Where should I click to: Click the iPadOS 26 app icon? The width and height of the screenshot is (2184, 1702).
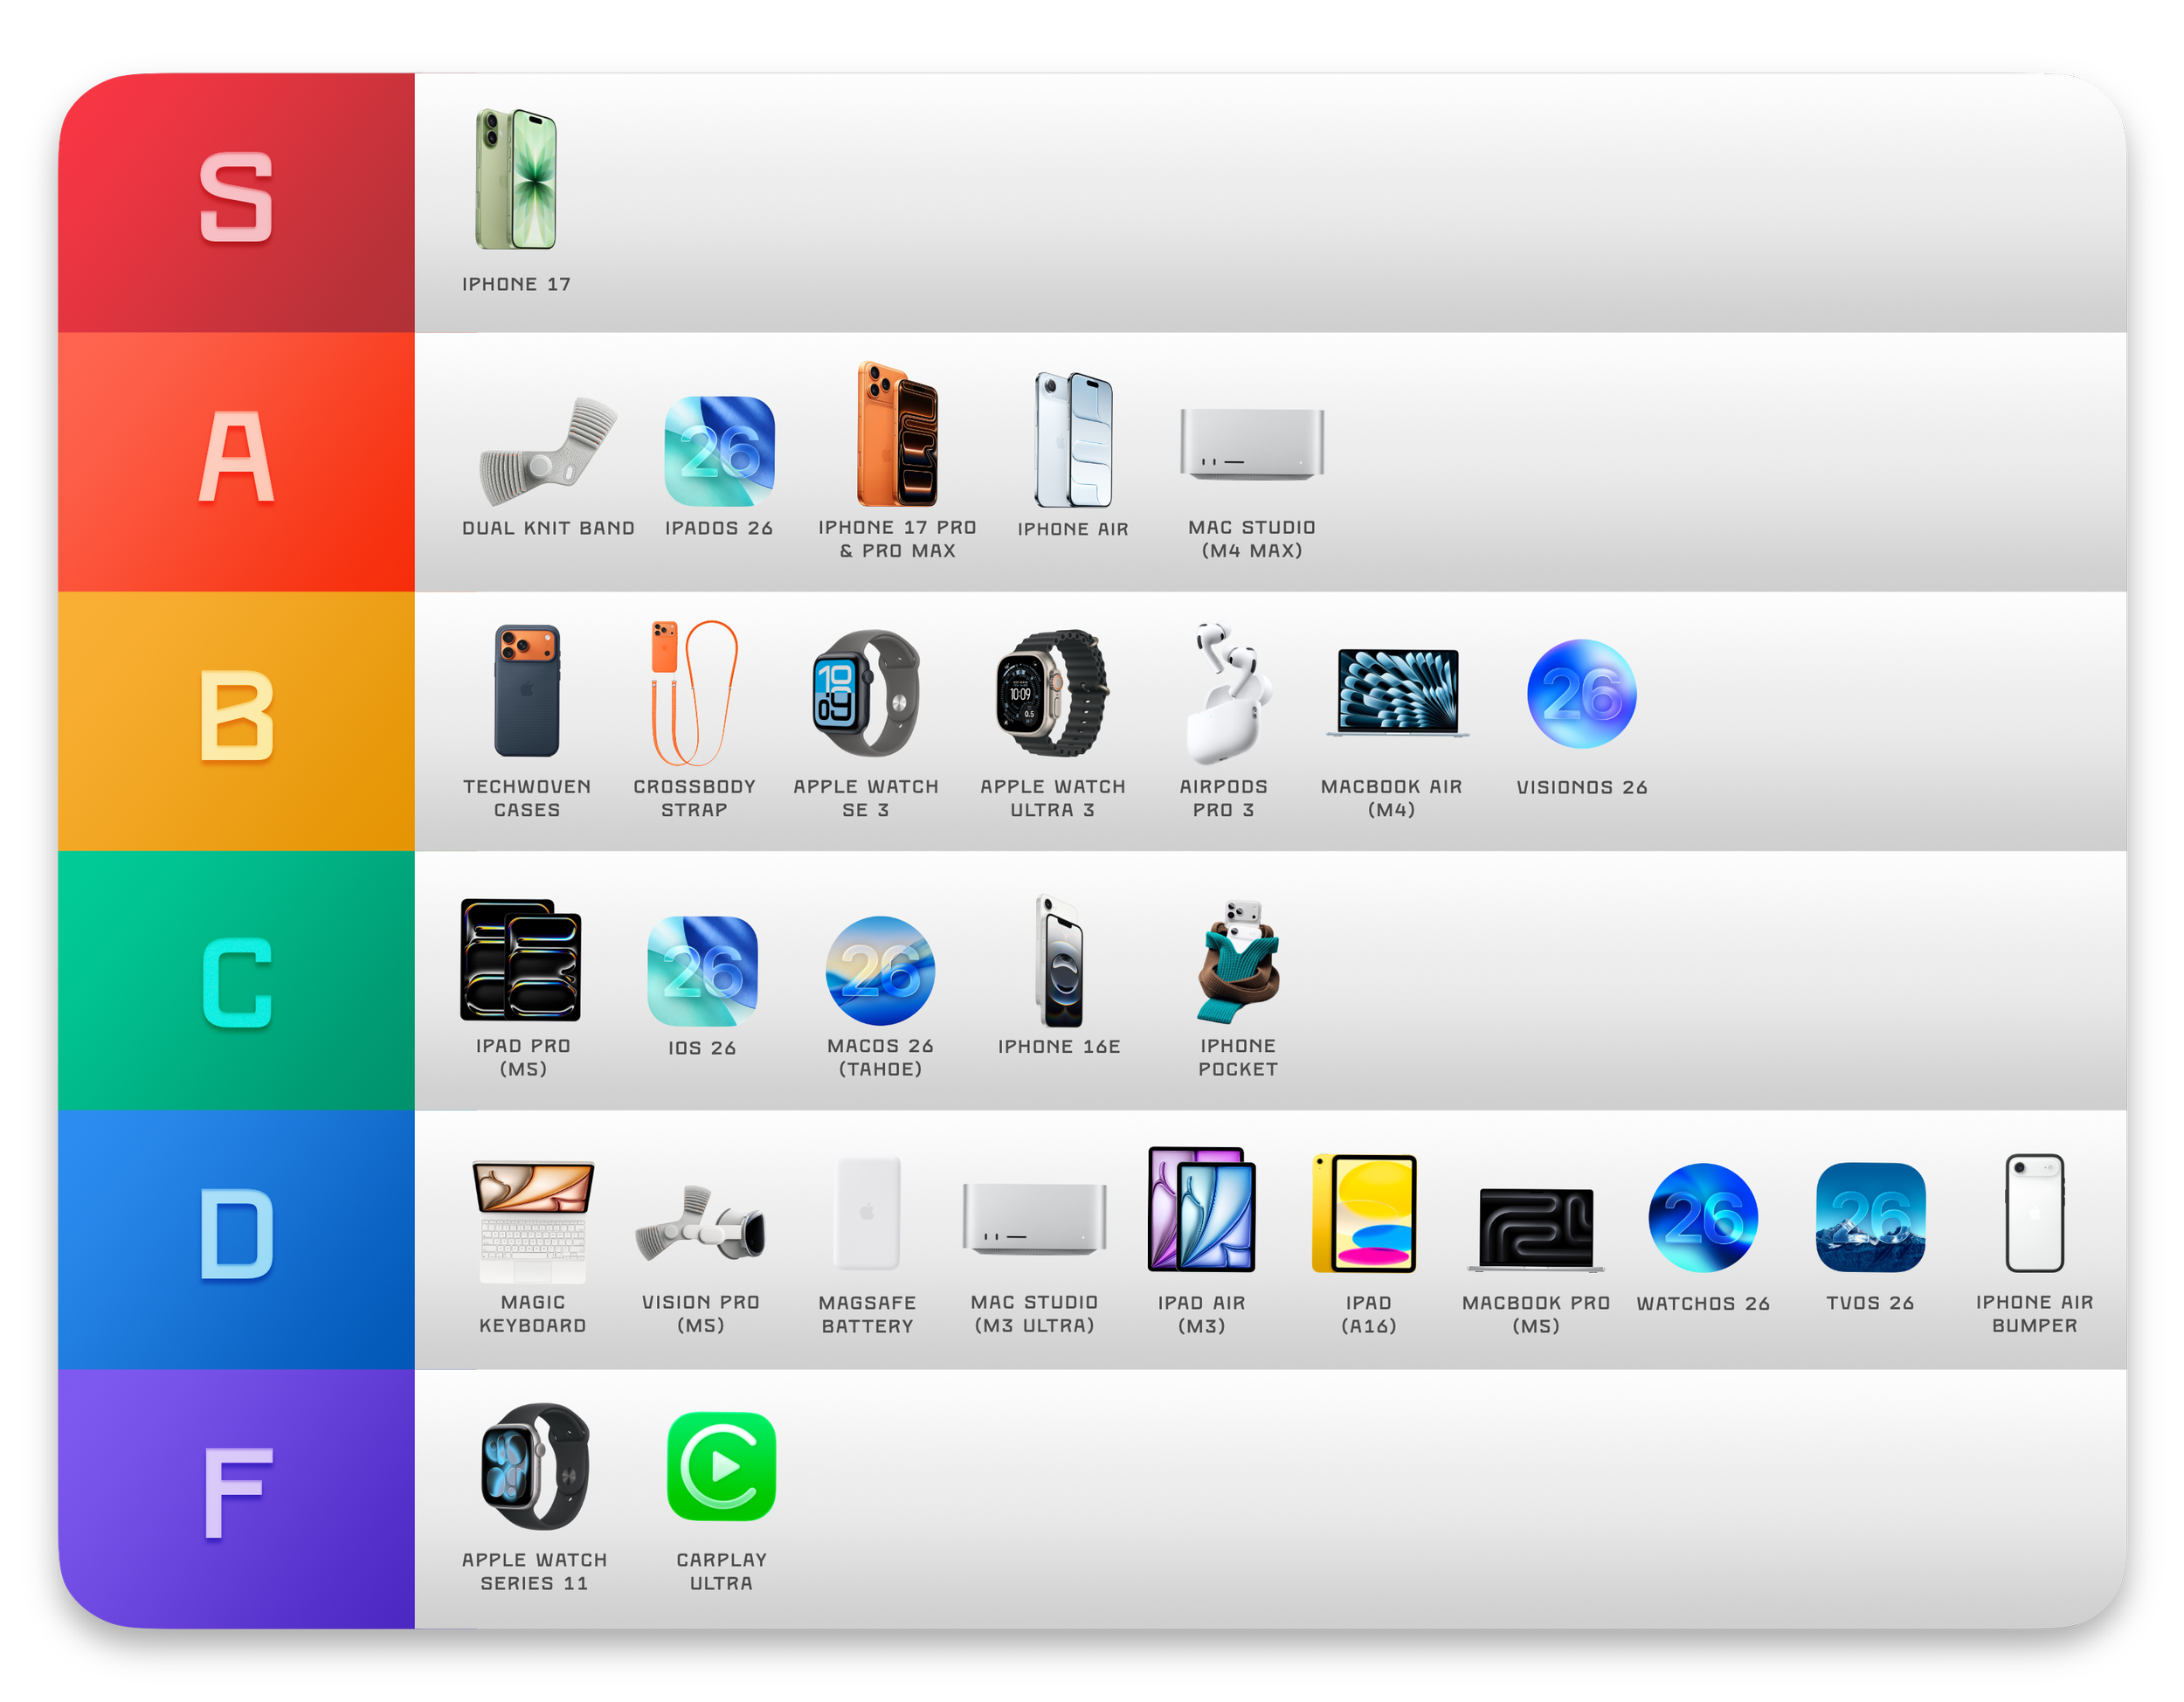[719, 453]
